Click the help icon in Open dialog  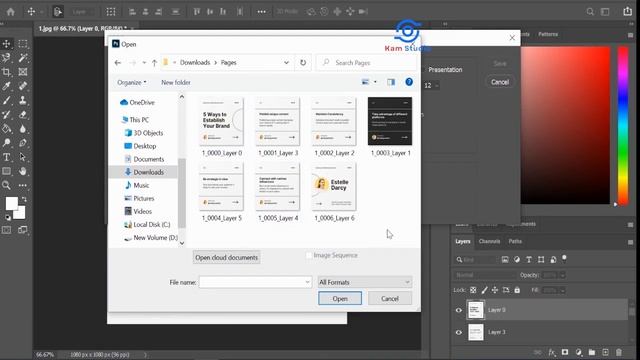coord(409,82)
